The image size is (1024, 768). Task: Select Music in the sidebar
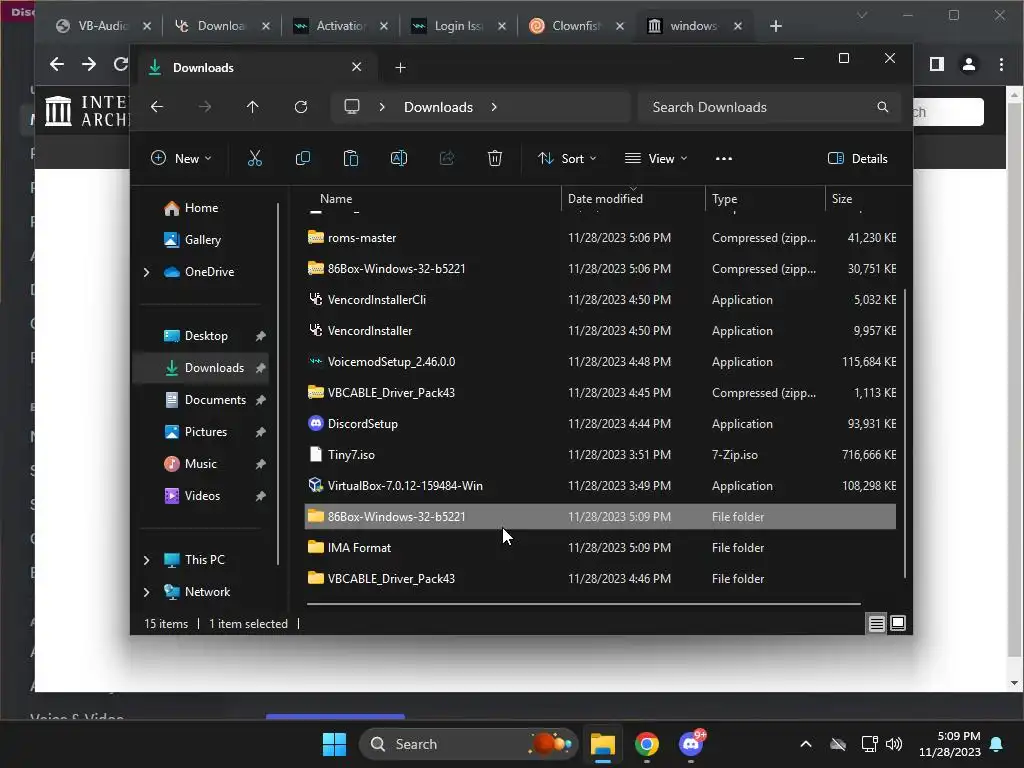(202, 464)
